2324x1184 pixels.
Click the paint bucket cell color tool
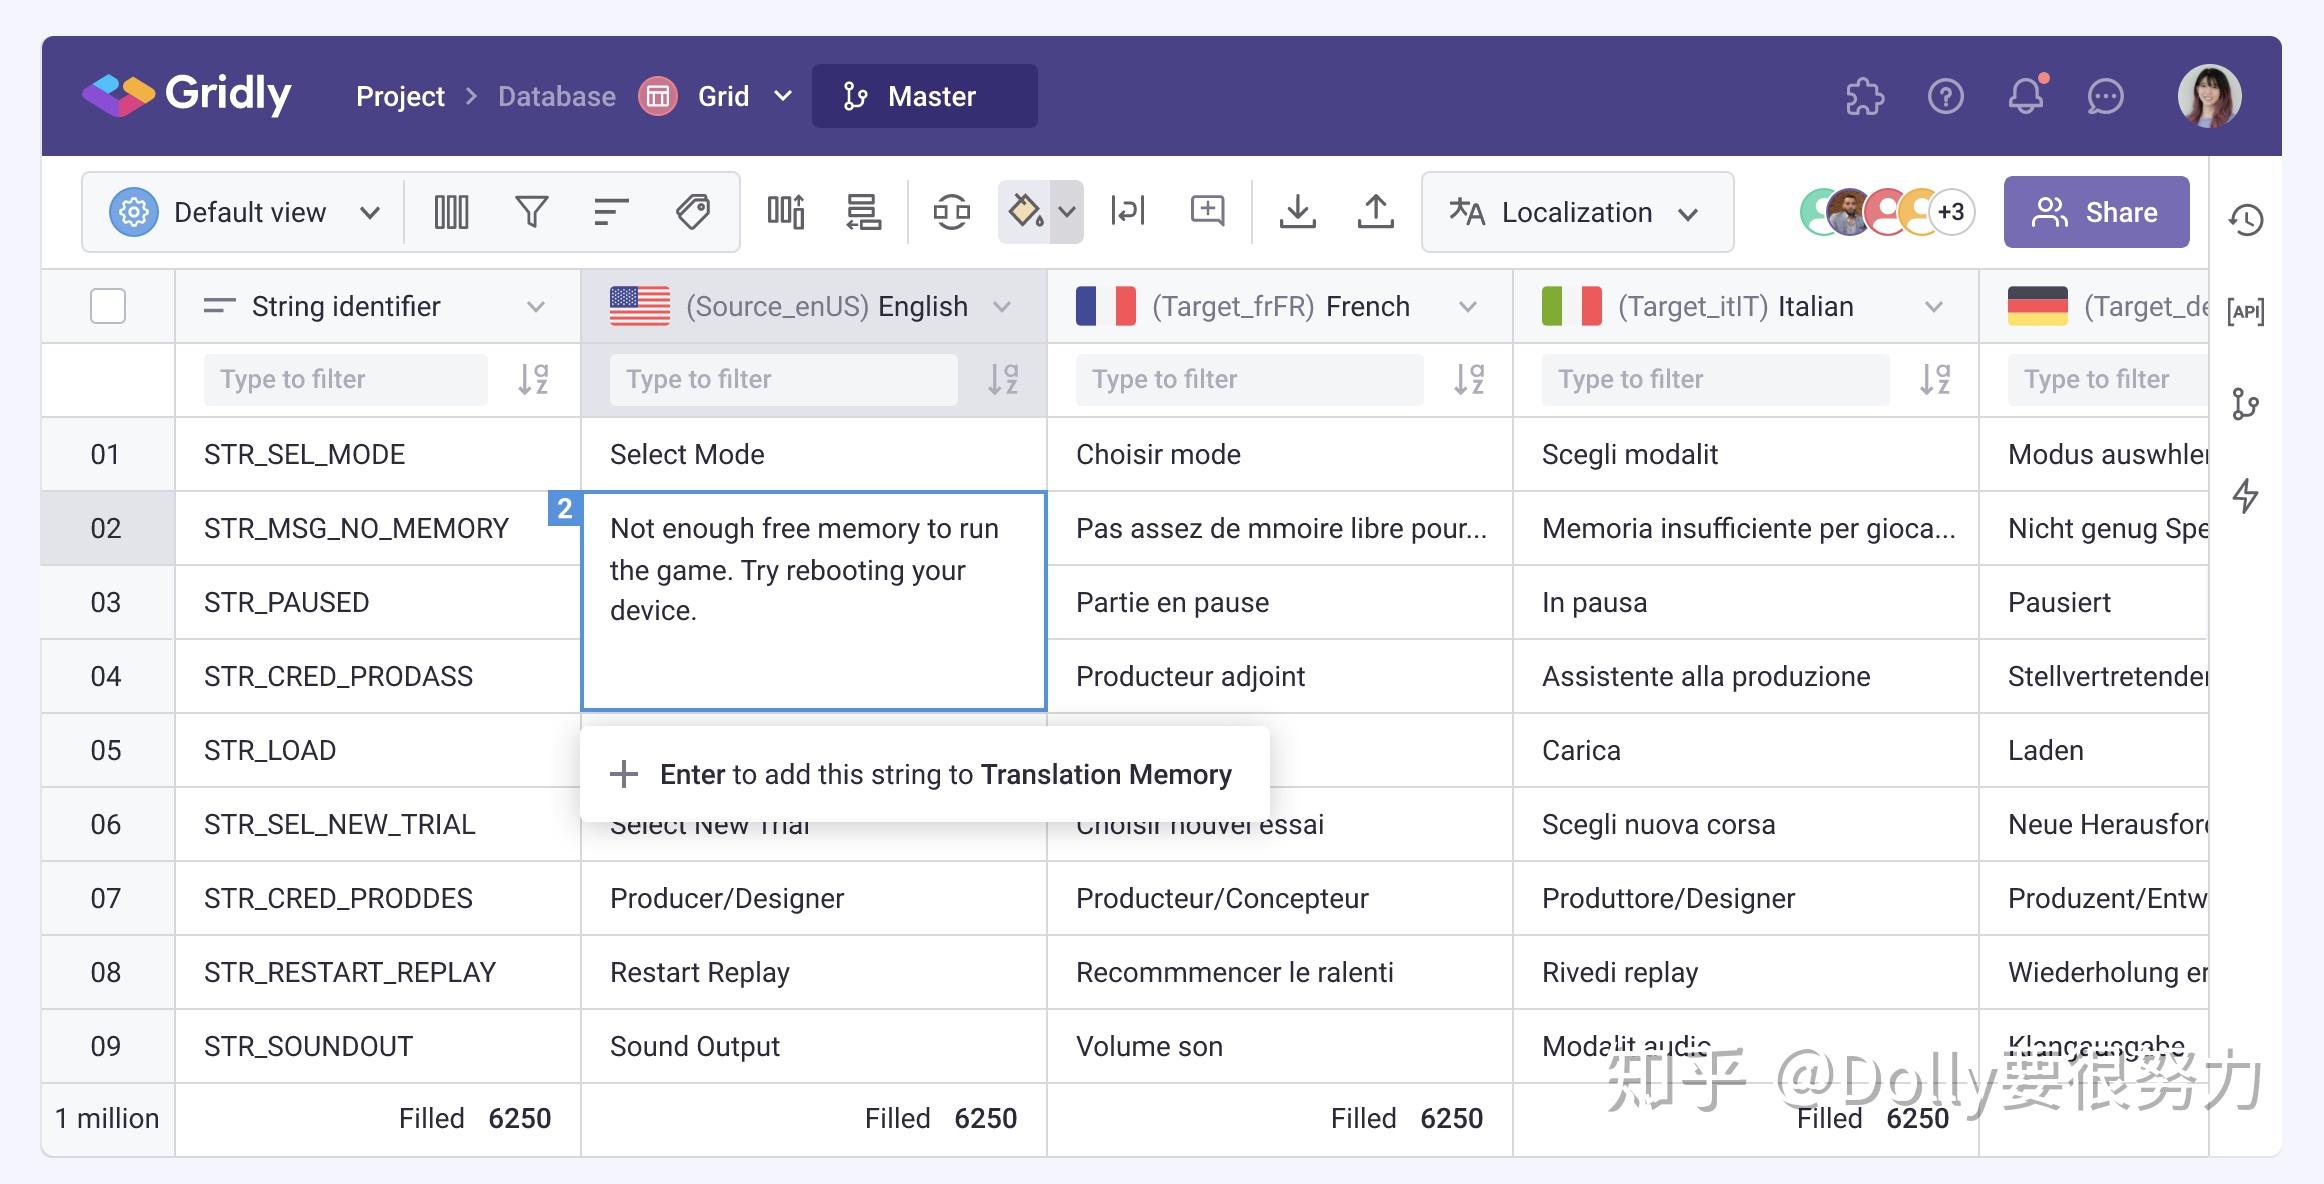tap(1025, 212)
